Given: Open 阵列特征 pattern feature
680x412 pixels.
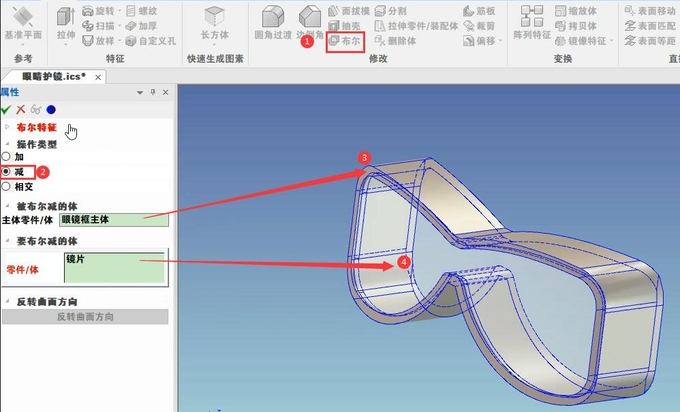Looking at the screenshot, I should tap(532, 23).
